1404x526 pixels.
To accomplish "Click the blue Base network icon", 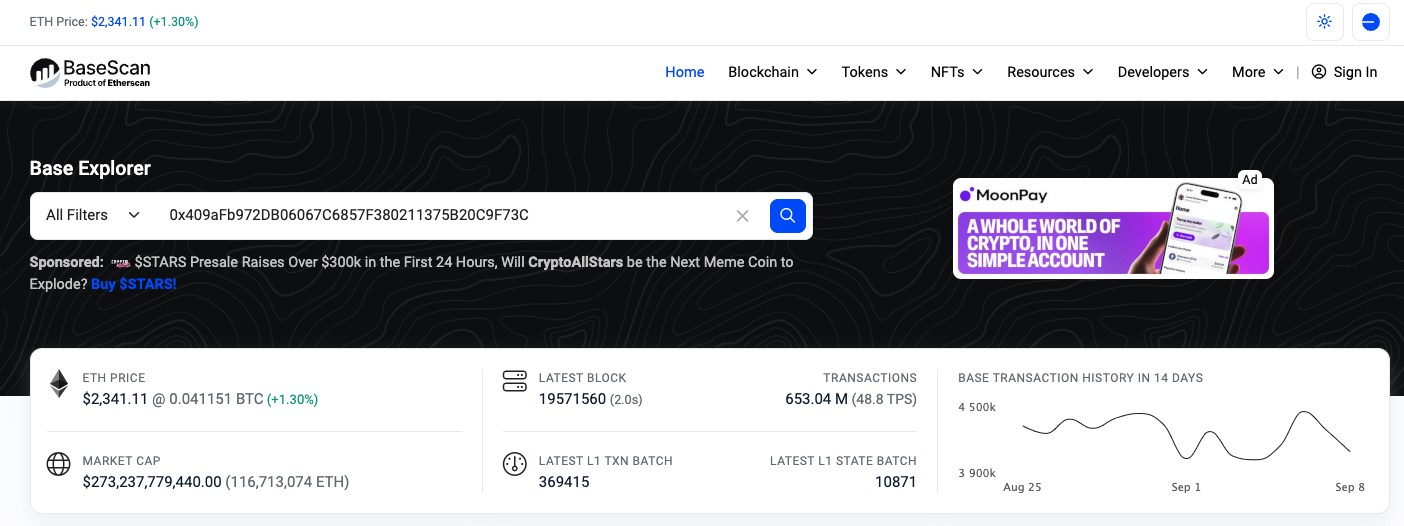I will [1370, 22].
